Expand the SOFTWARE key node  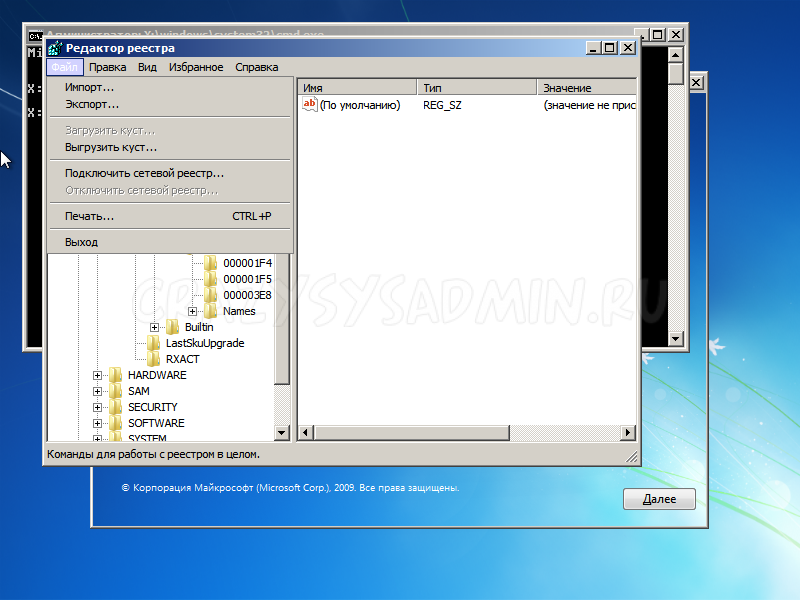pos(98,423)
